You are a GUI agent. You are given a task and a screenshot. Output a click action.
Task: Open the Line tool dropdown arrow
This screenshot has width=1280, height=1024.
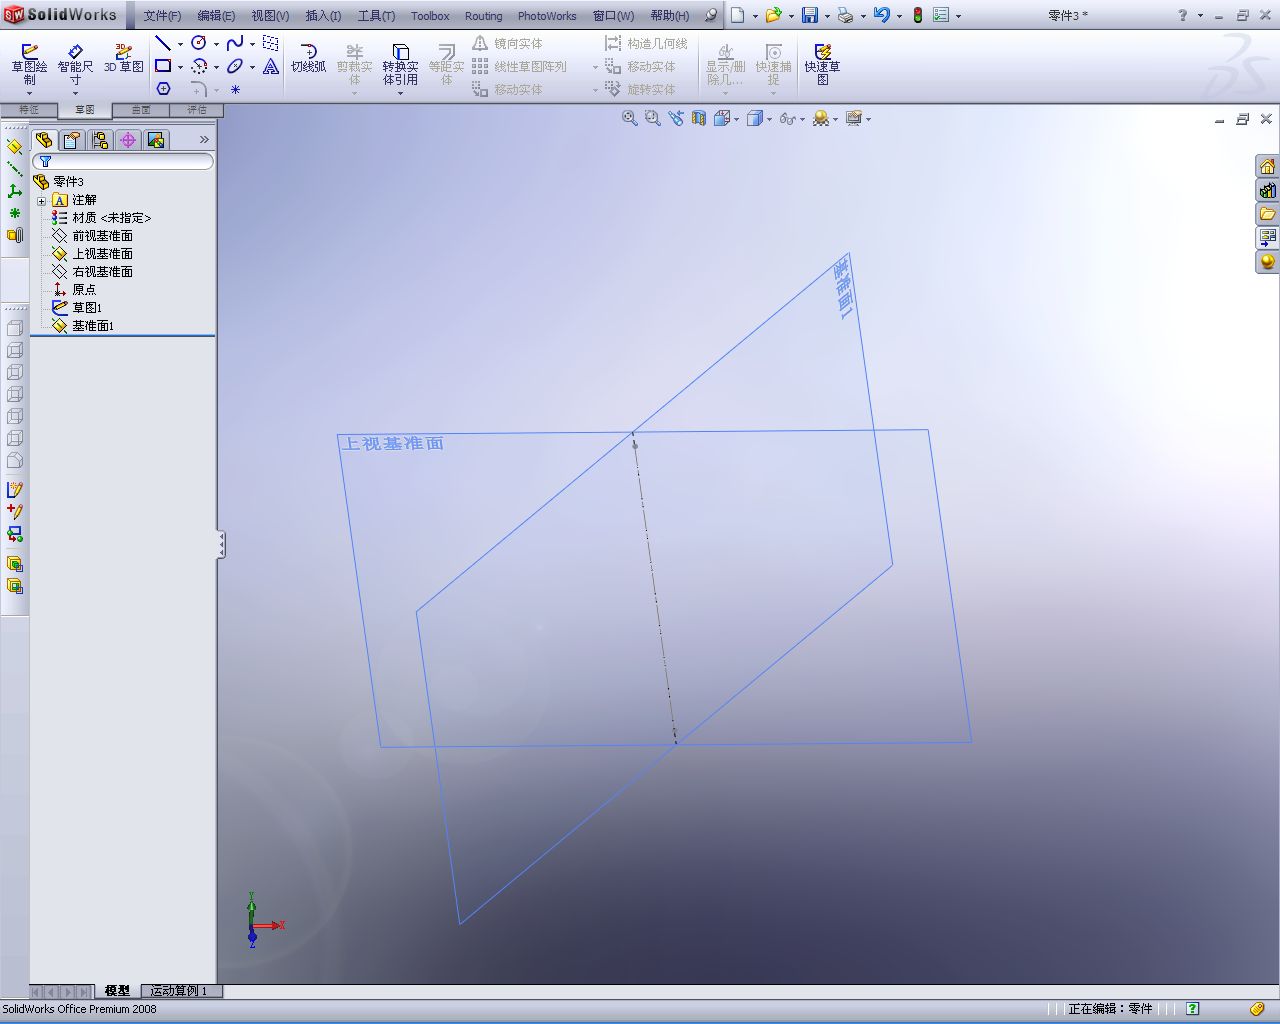click(x=180, y=44)
